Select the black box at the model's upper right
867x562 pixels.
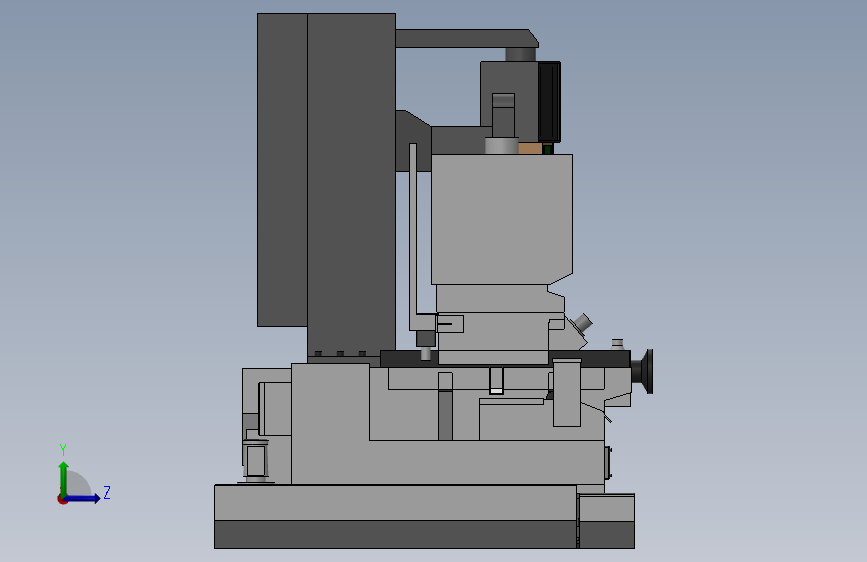pyautogui.click(x=549, y=102)
